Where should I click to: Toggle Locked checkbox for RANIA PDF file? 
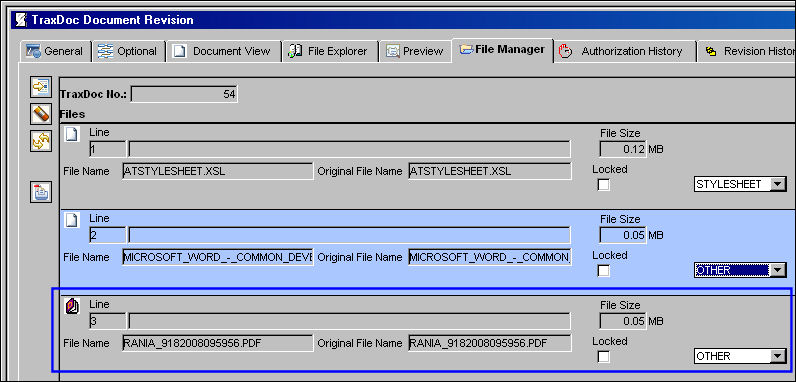coord(603,357)
